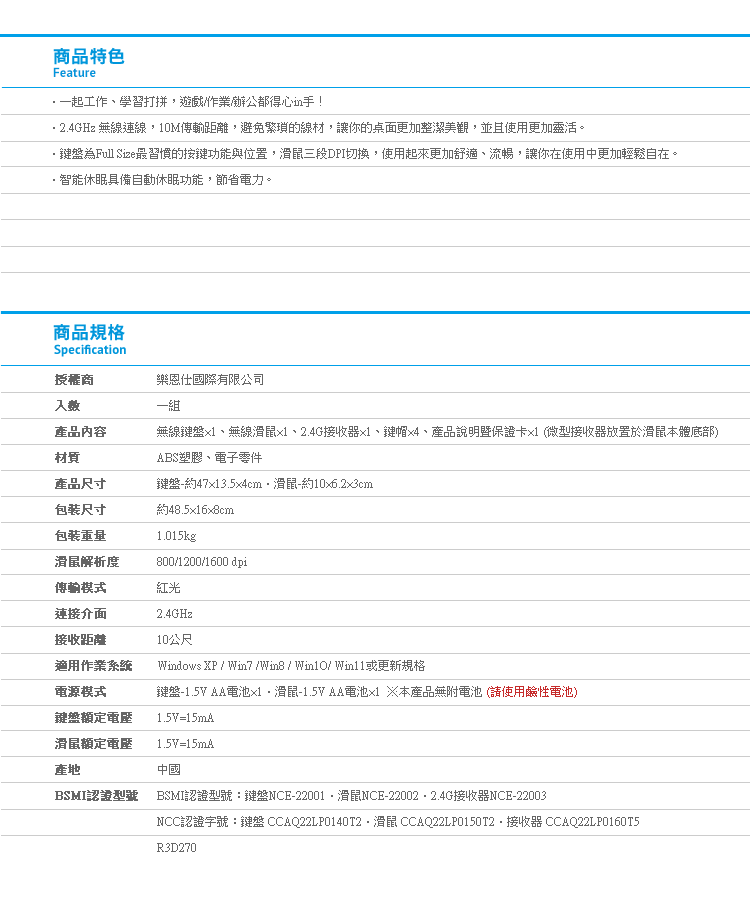The width and height of the screenshot is (750, 899).
Task: Click the 800/1200/1600 dpi resolution value
Action: pos(202,562)
